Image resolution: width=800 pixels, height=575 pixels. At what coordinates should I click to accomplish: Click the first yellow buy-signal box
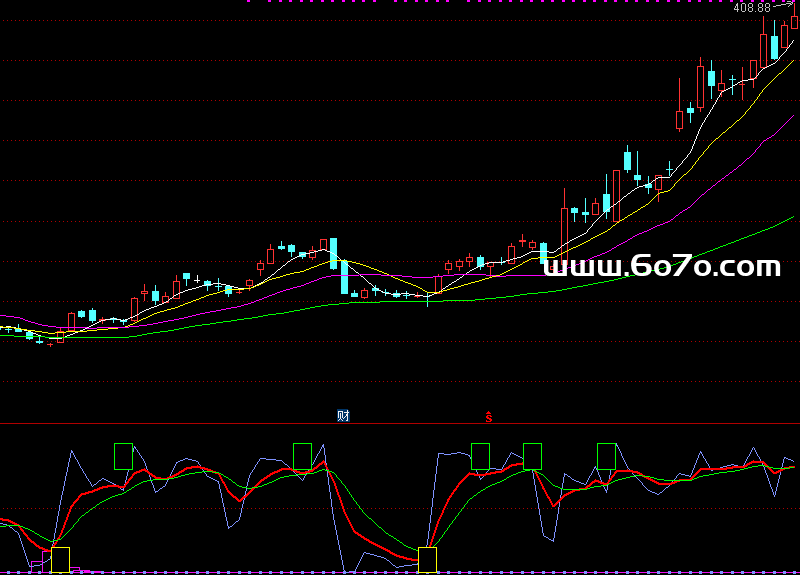click(x=60, y=559)
